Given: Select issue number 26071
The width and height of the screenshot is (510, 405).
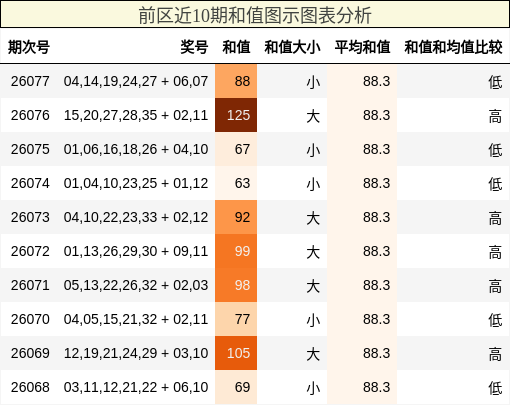Looking at the screenshot, I should tap(30, 285).
